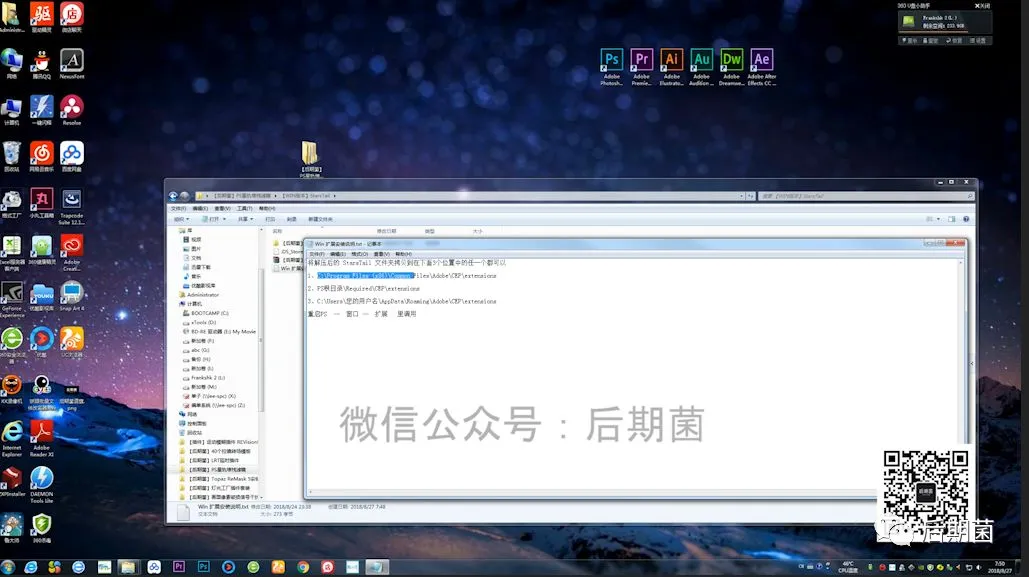Open the Tencent QQ penguin desktop icon

click(x=41, y=64)
